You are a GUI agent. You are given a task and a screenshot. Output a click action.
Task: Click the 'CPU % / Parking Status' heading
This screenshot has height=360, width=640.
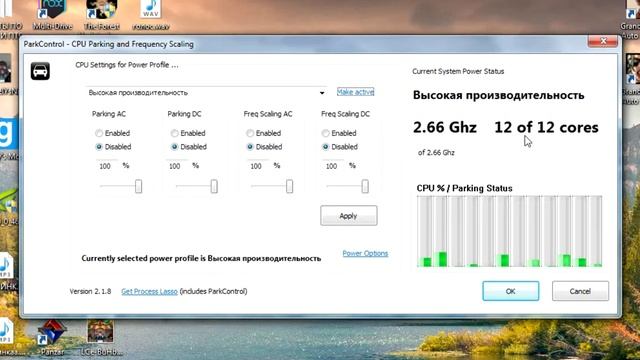[464, 188]
